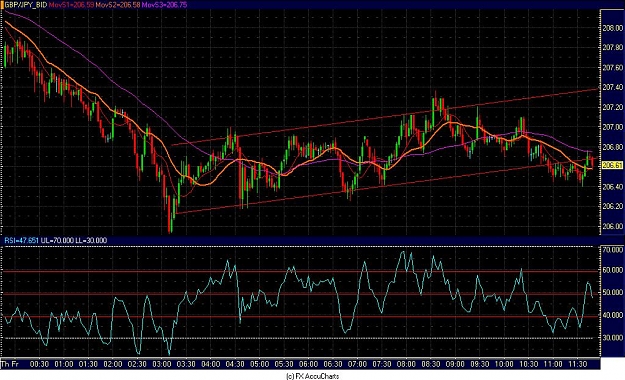The height and width of the screenshot is (380, 625).
Task: Click the 06:30 time axis label
Action: tap(333, 364)
